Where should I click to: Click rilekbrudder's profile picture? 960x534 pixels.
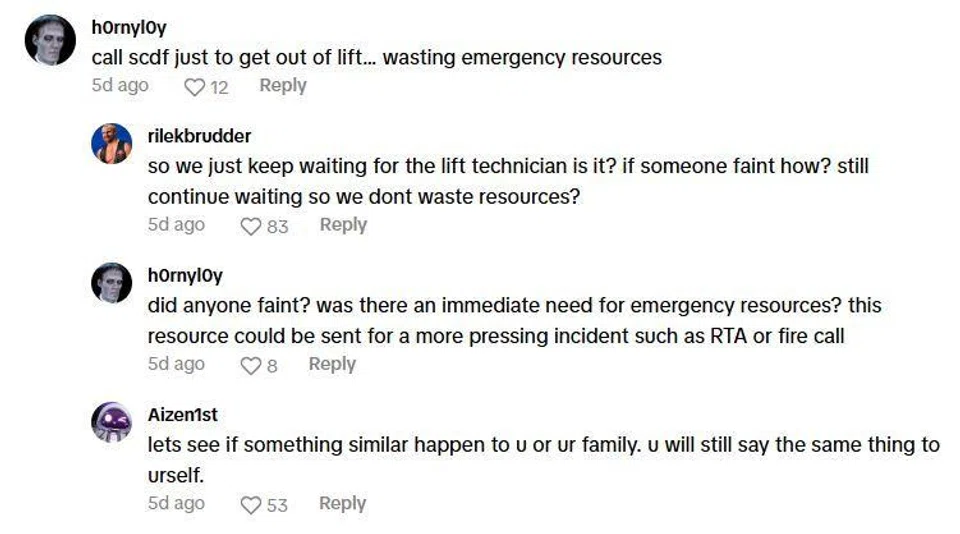112,144
